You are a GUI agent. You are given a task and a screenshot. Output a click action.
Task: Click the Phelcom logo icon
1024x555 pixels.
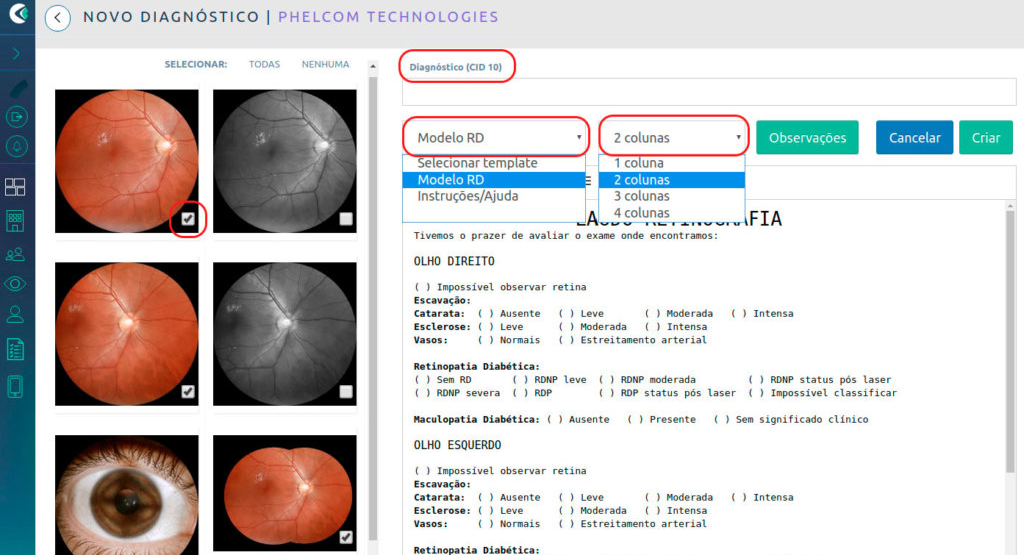18,12
